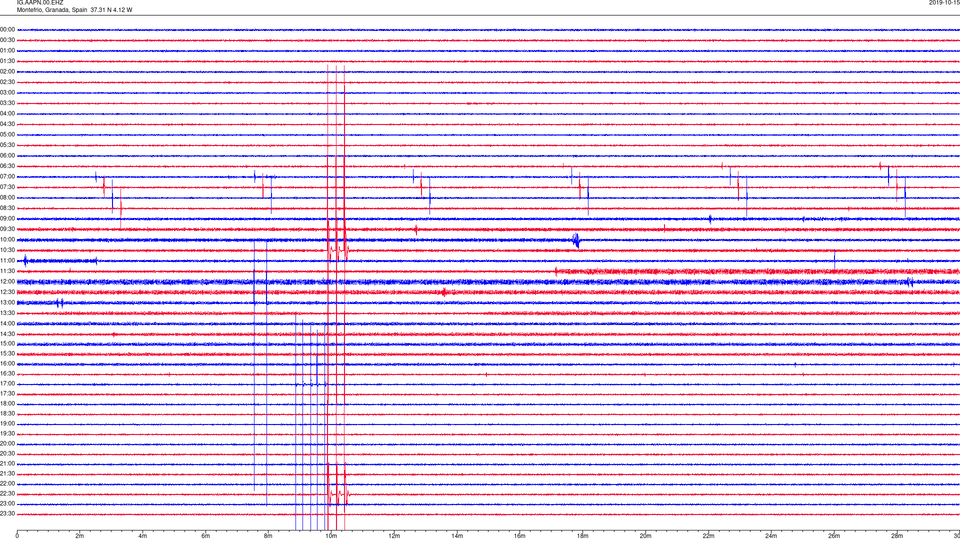This screenshot has height=540, width=960.
Task: Select the 01:00 trace time label
Action: 8,51
